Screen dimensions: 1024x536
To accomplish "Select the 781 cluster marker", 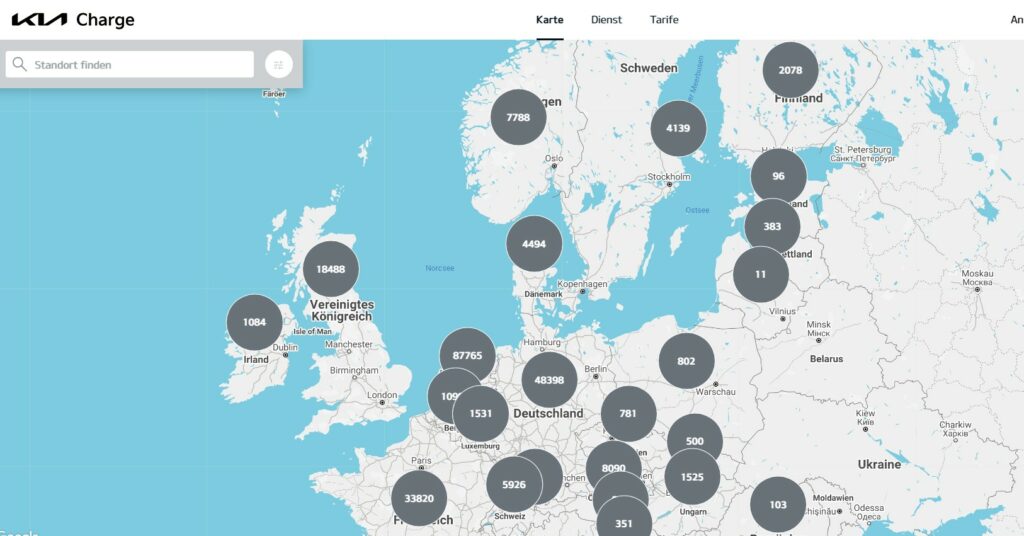I will (628, 413).
